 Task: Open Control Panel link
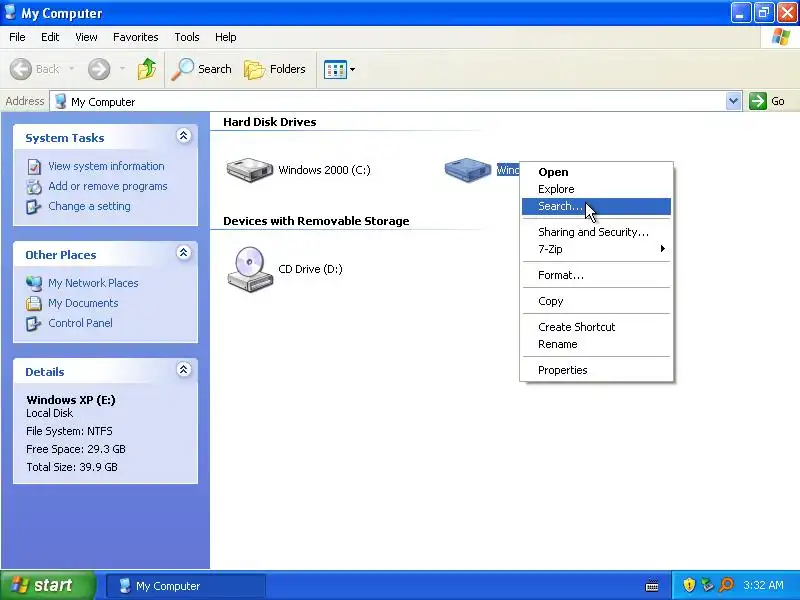[x=80, y=323]
